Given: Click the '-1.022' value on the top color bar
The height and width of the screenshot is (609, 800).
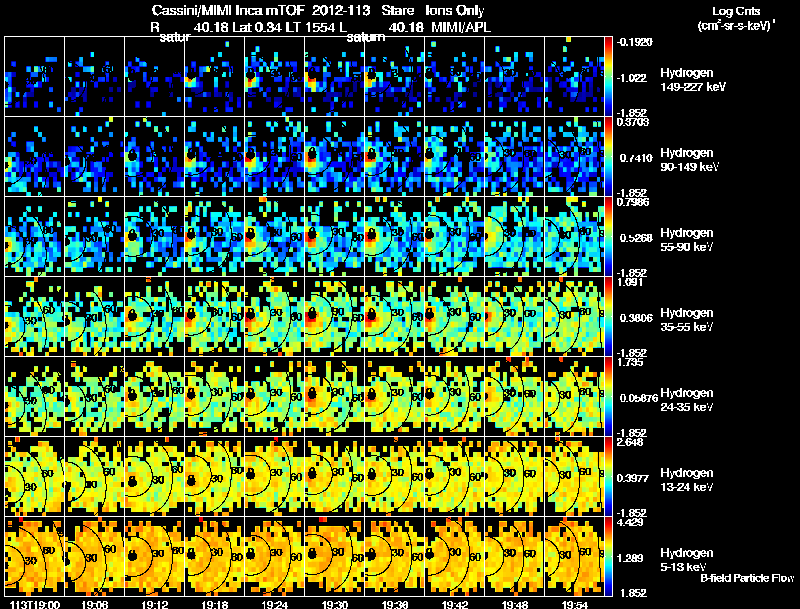Looking at the screenshot, I should click(x=632, y=78).
